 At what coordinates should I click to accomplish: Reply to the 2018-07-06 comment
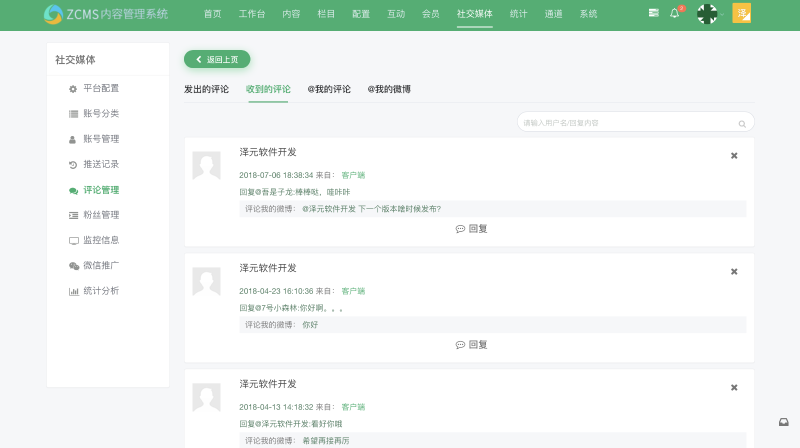click(471, 229)
